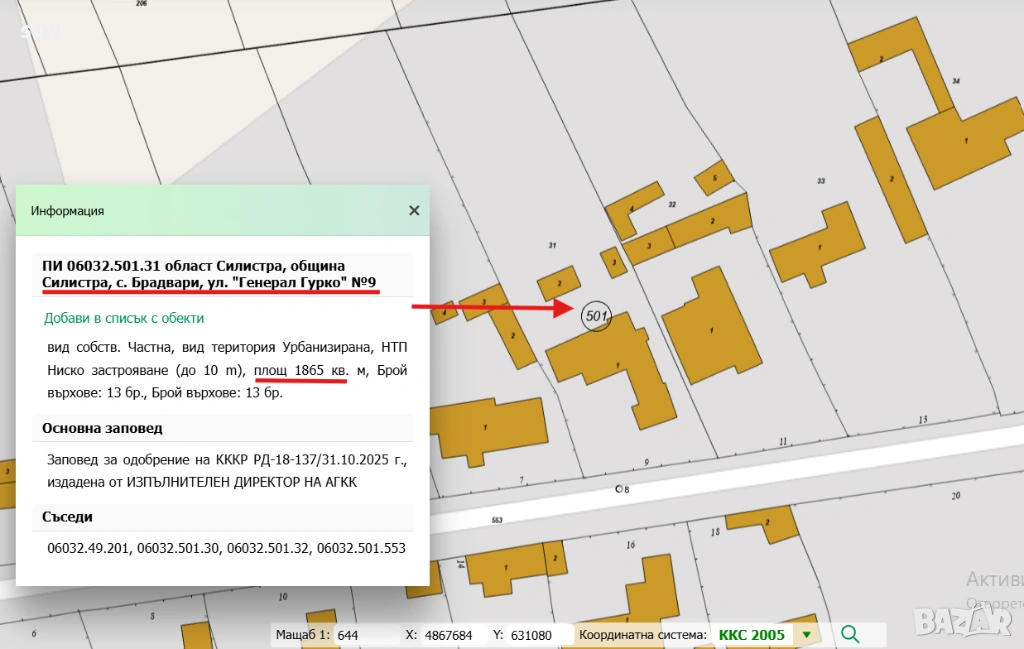Click the ПИ 06032.501.31 parcel heading
Viewport: 1024px width, 649px height.
click(x=193, y=265)
